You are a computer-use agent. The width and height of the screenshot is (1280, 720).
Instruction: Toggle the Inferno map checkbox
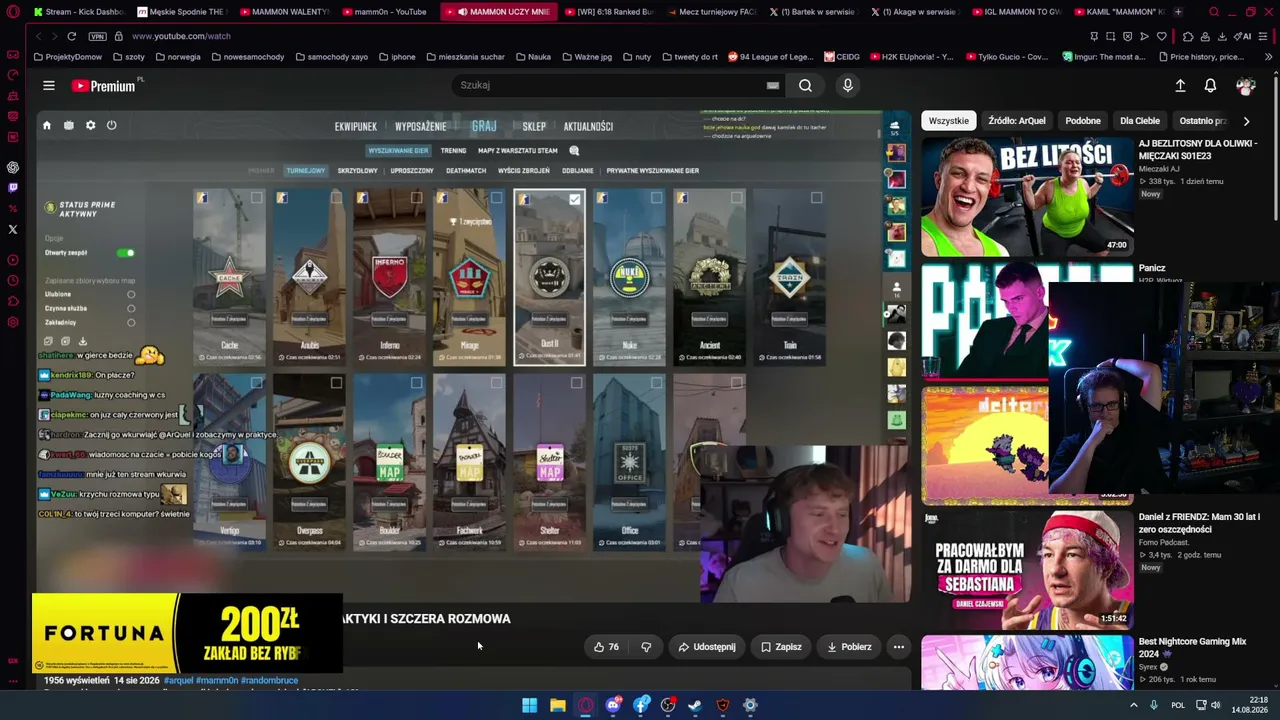click(x=417, y=198)
